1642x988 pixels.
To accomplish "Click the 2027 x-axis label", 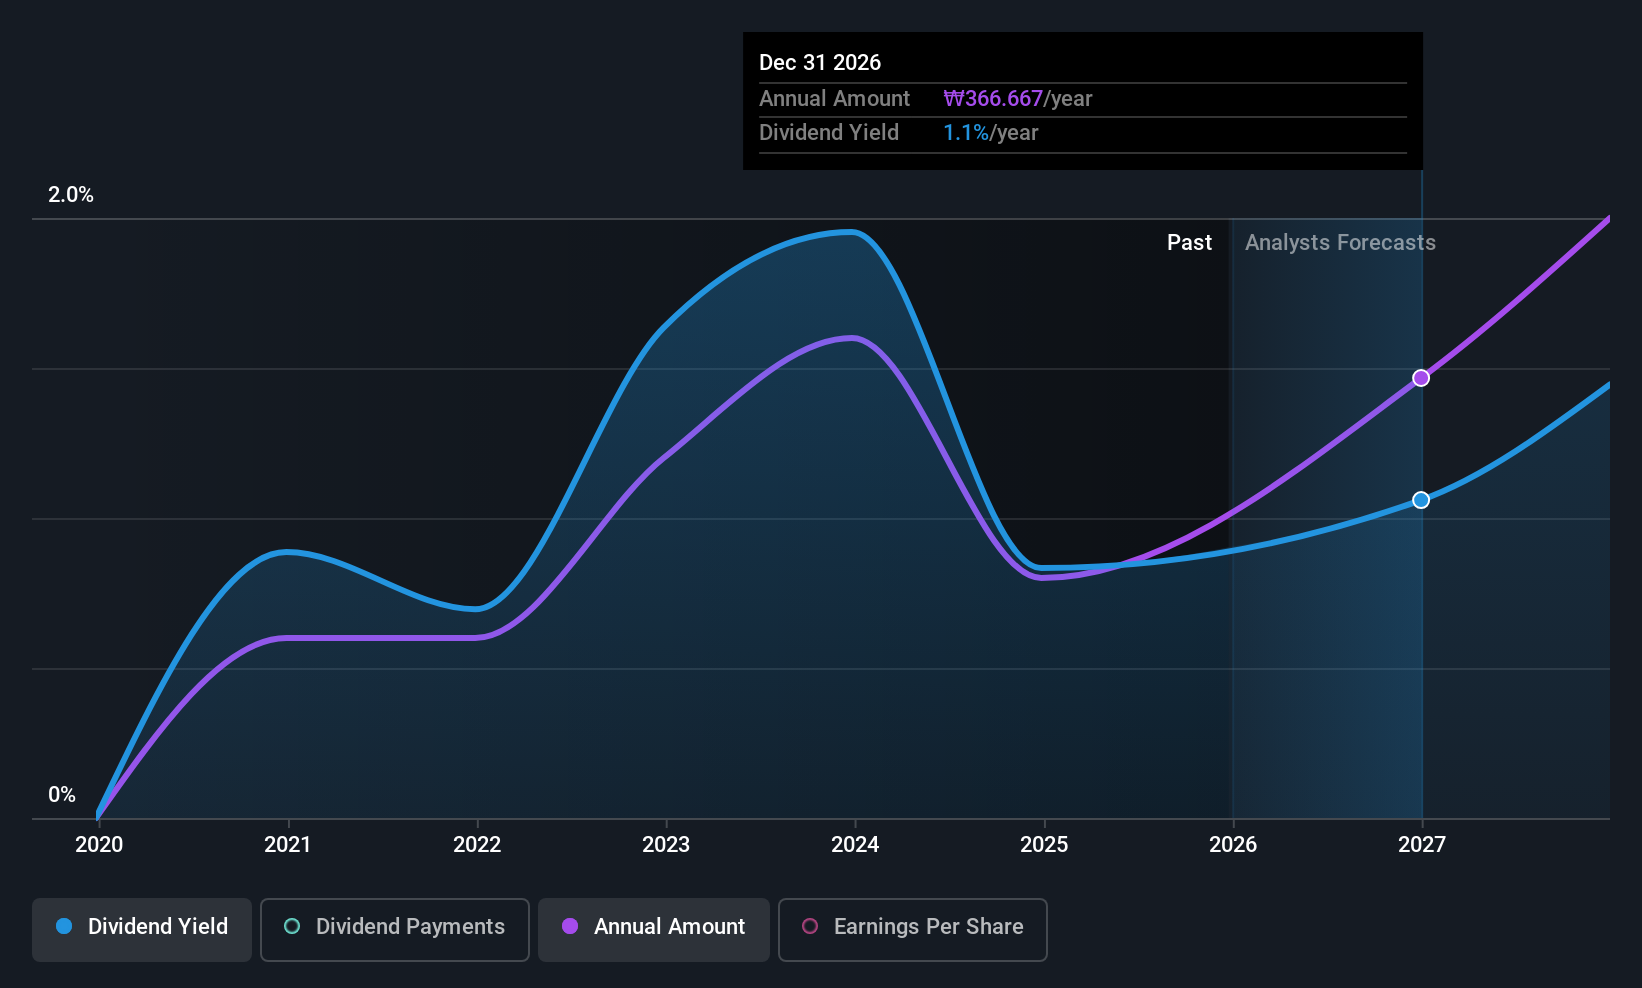I will coord(1422,845).
